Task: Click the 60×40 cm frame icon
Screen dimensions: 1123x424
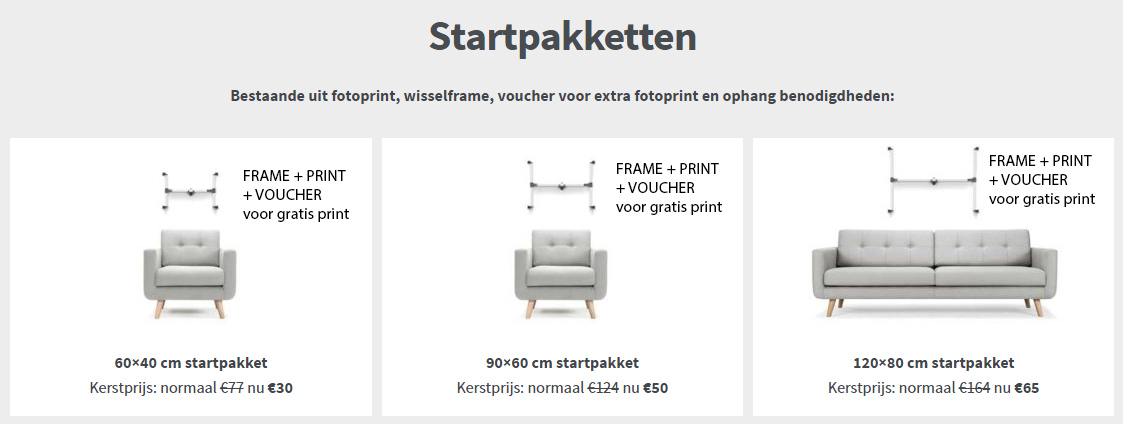Action: pyautogui.click(x=191, y=190)
